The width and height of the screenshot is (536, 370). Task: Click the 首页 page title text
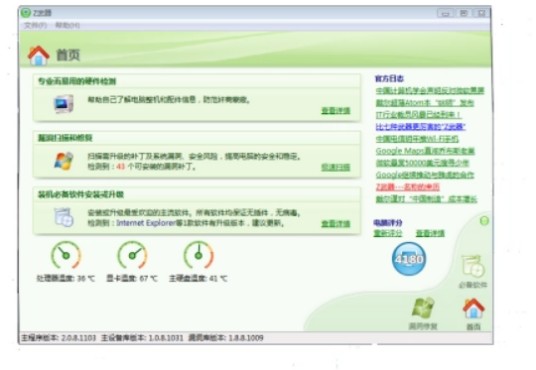(68, 55)
